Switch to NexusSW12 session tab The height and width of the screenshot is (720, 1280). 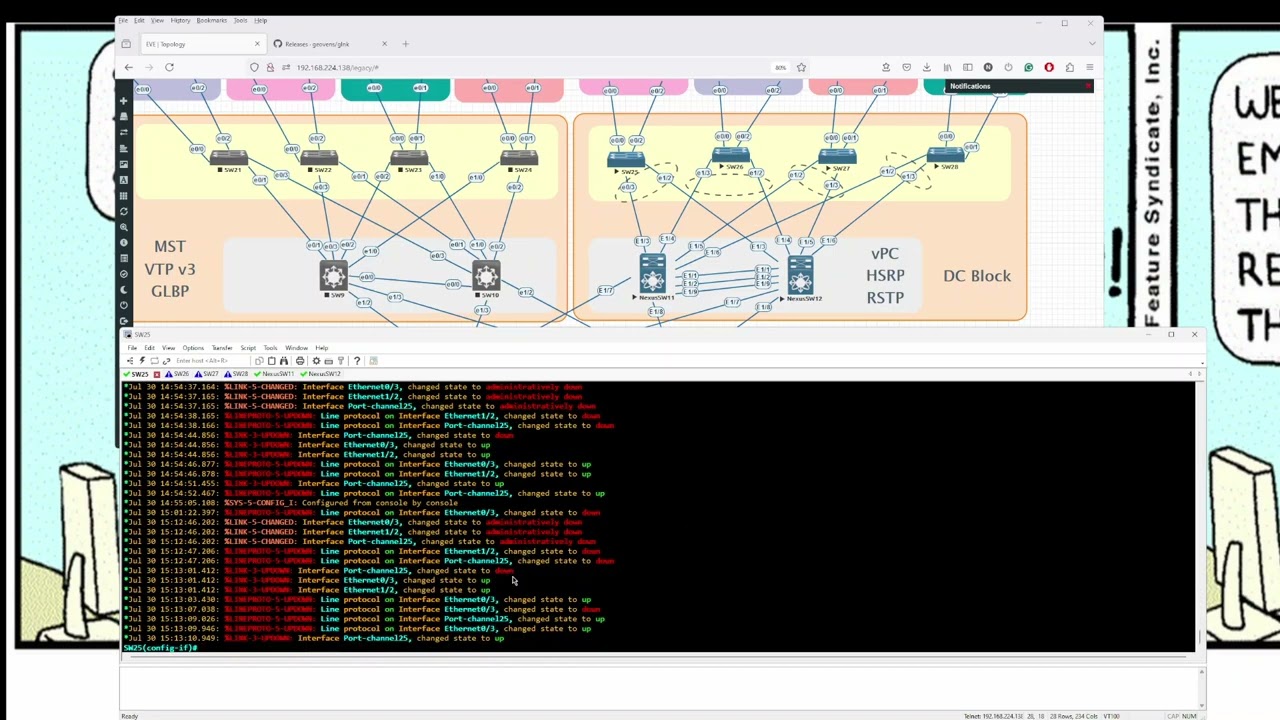coord(320,374)
